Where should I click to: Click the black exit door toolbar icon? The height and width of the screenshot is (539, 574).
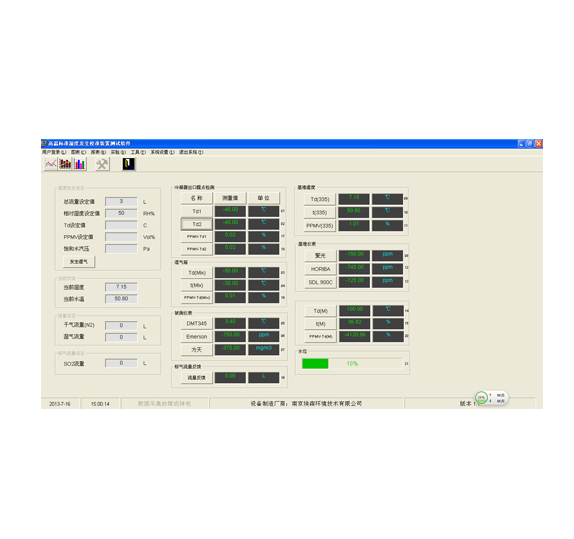[128, 164]
